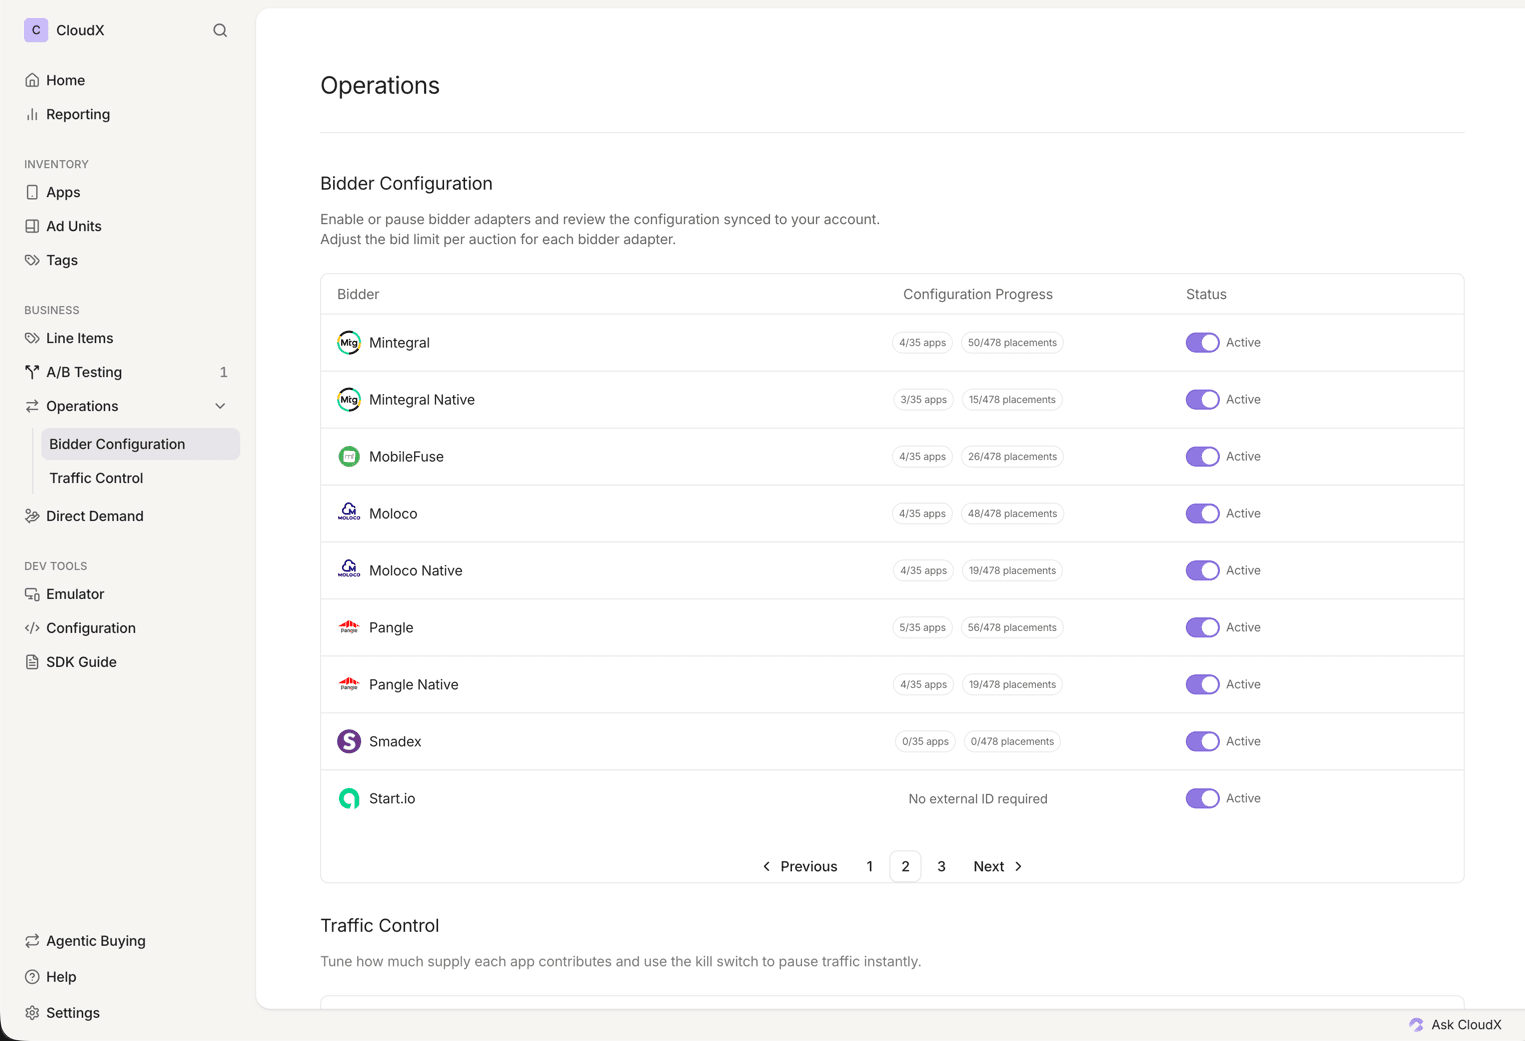Click the Smadex bidder logo
The height and width of the screenshot is (1041, 1525).
click(349, 741)
